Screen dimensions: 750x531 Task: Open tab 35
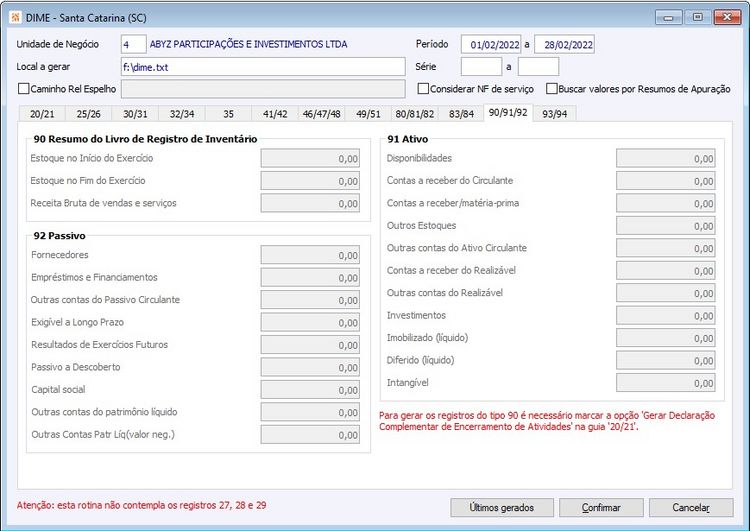229,114
